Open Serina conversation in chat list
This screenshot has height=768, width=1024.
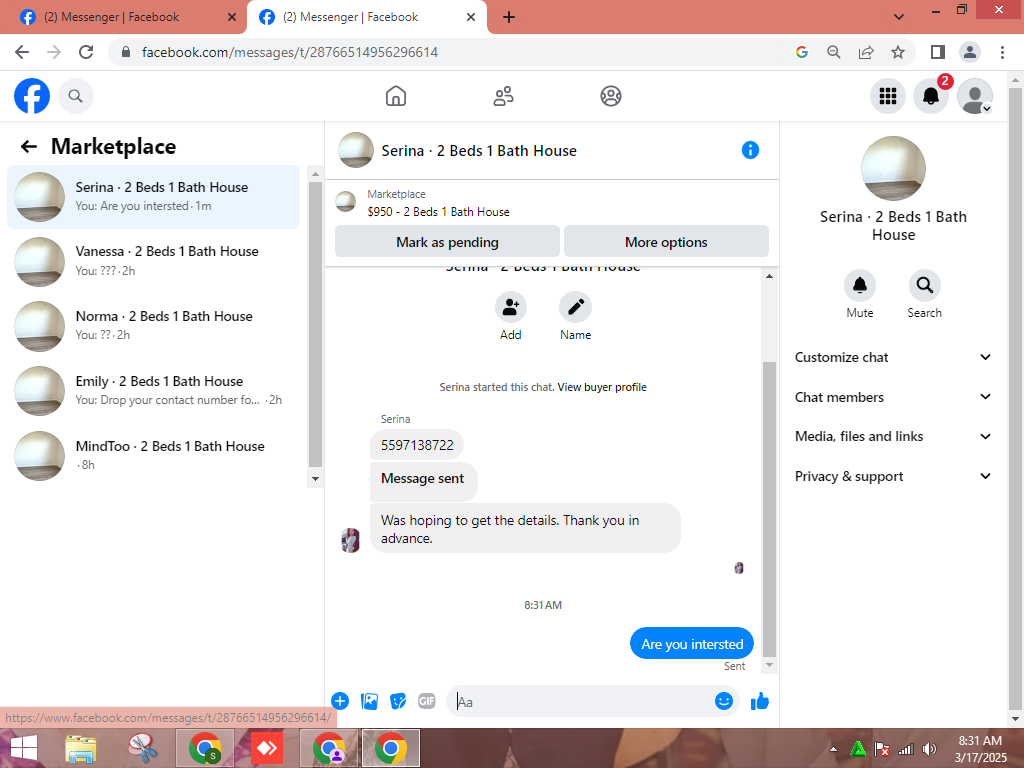click(153, 197)
